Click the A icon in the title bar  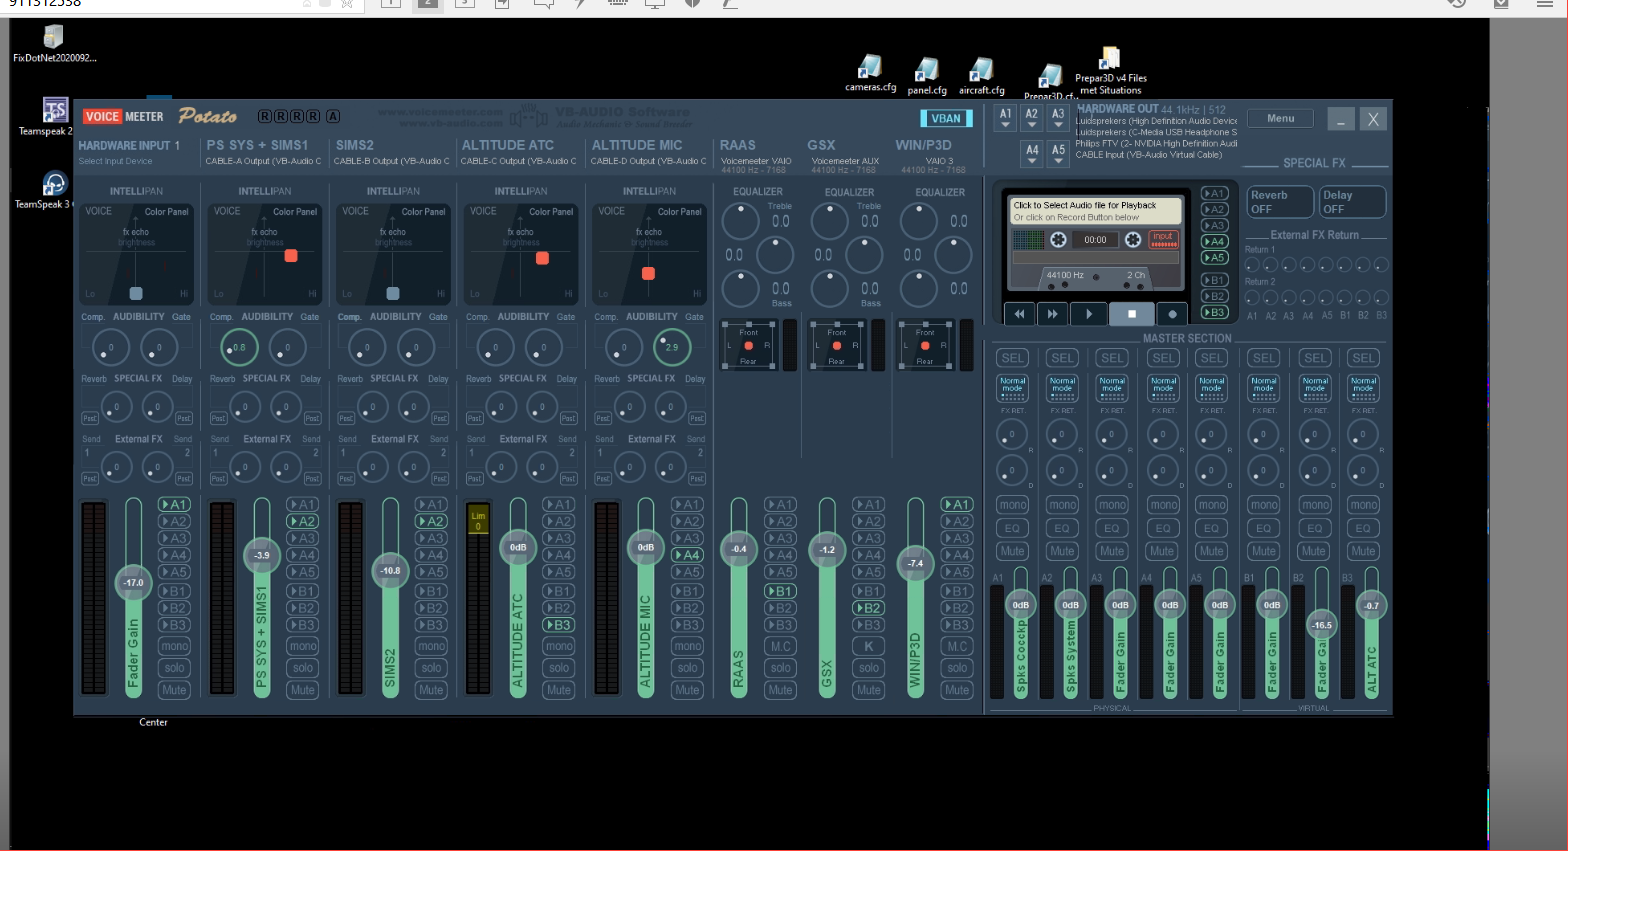point(333,116)
